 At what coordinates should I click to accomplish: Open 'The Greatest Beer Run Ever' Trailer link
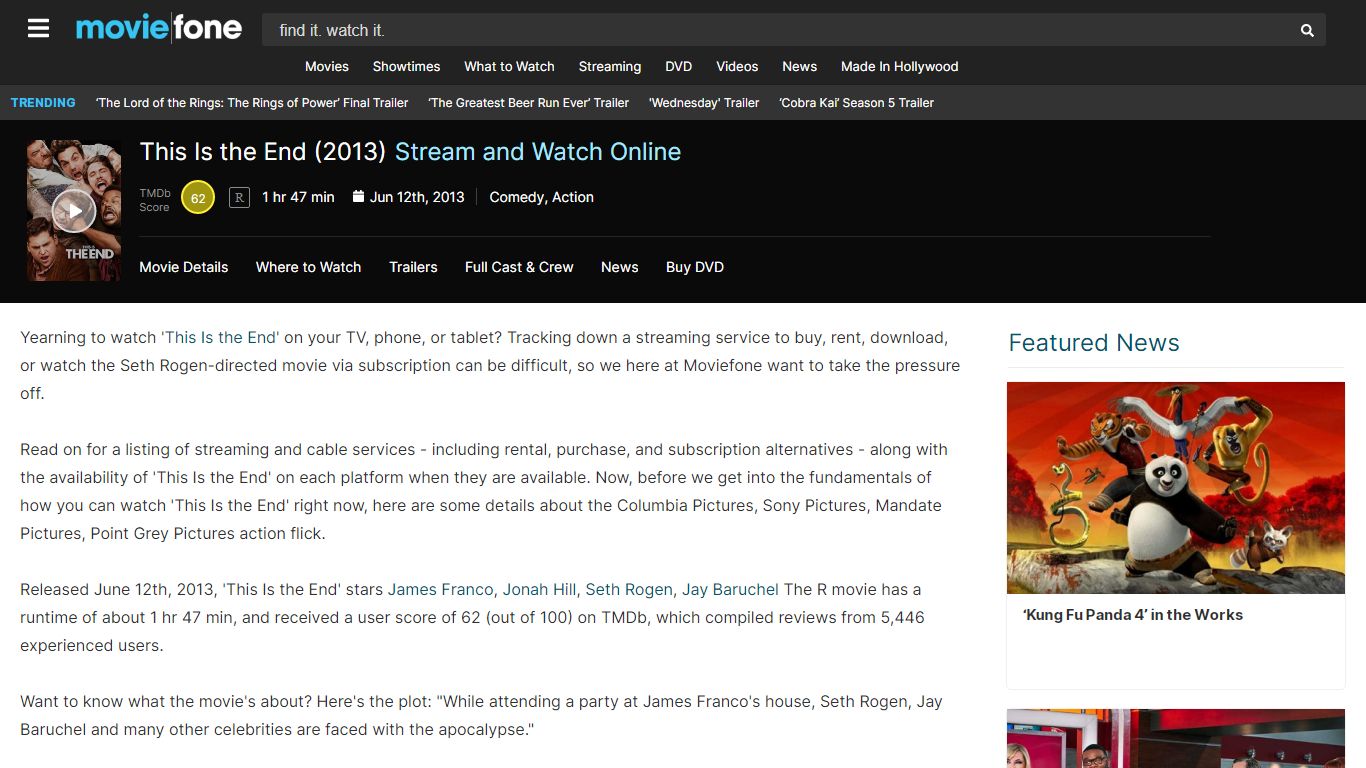point(529,102)
